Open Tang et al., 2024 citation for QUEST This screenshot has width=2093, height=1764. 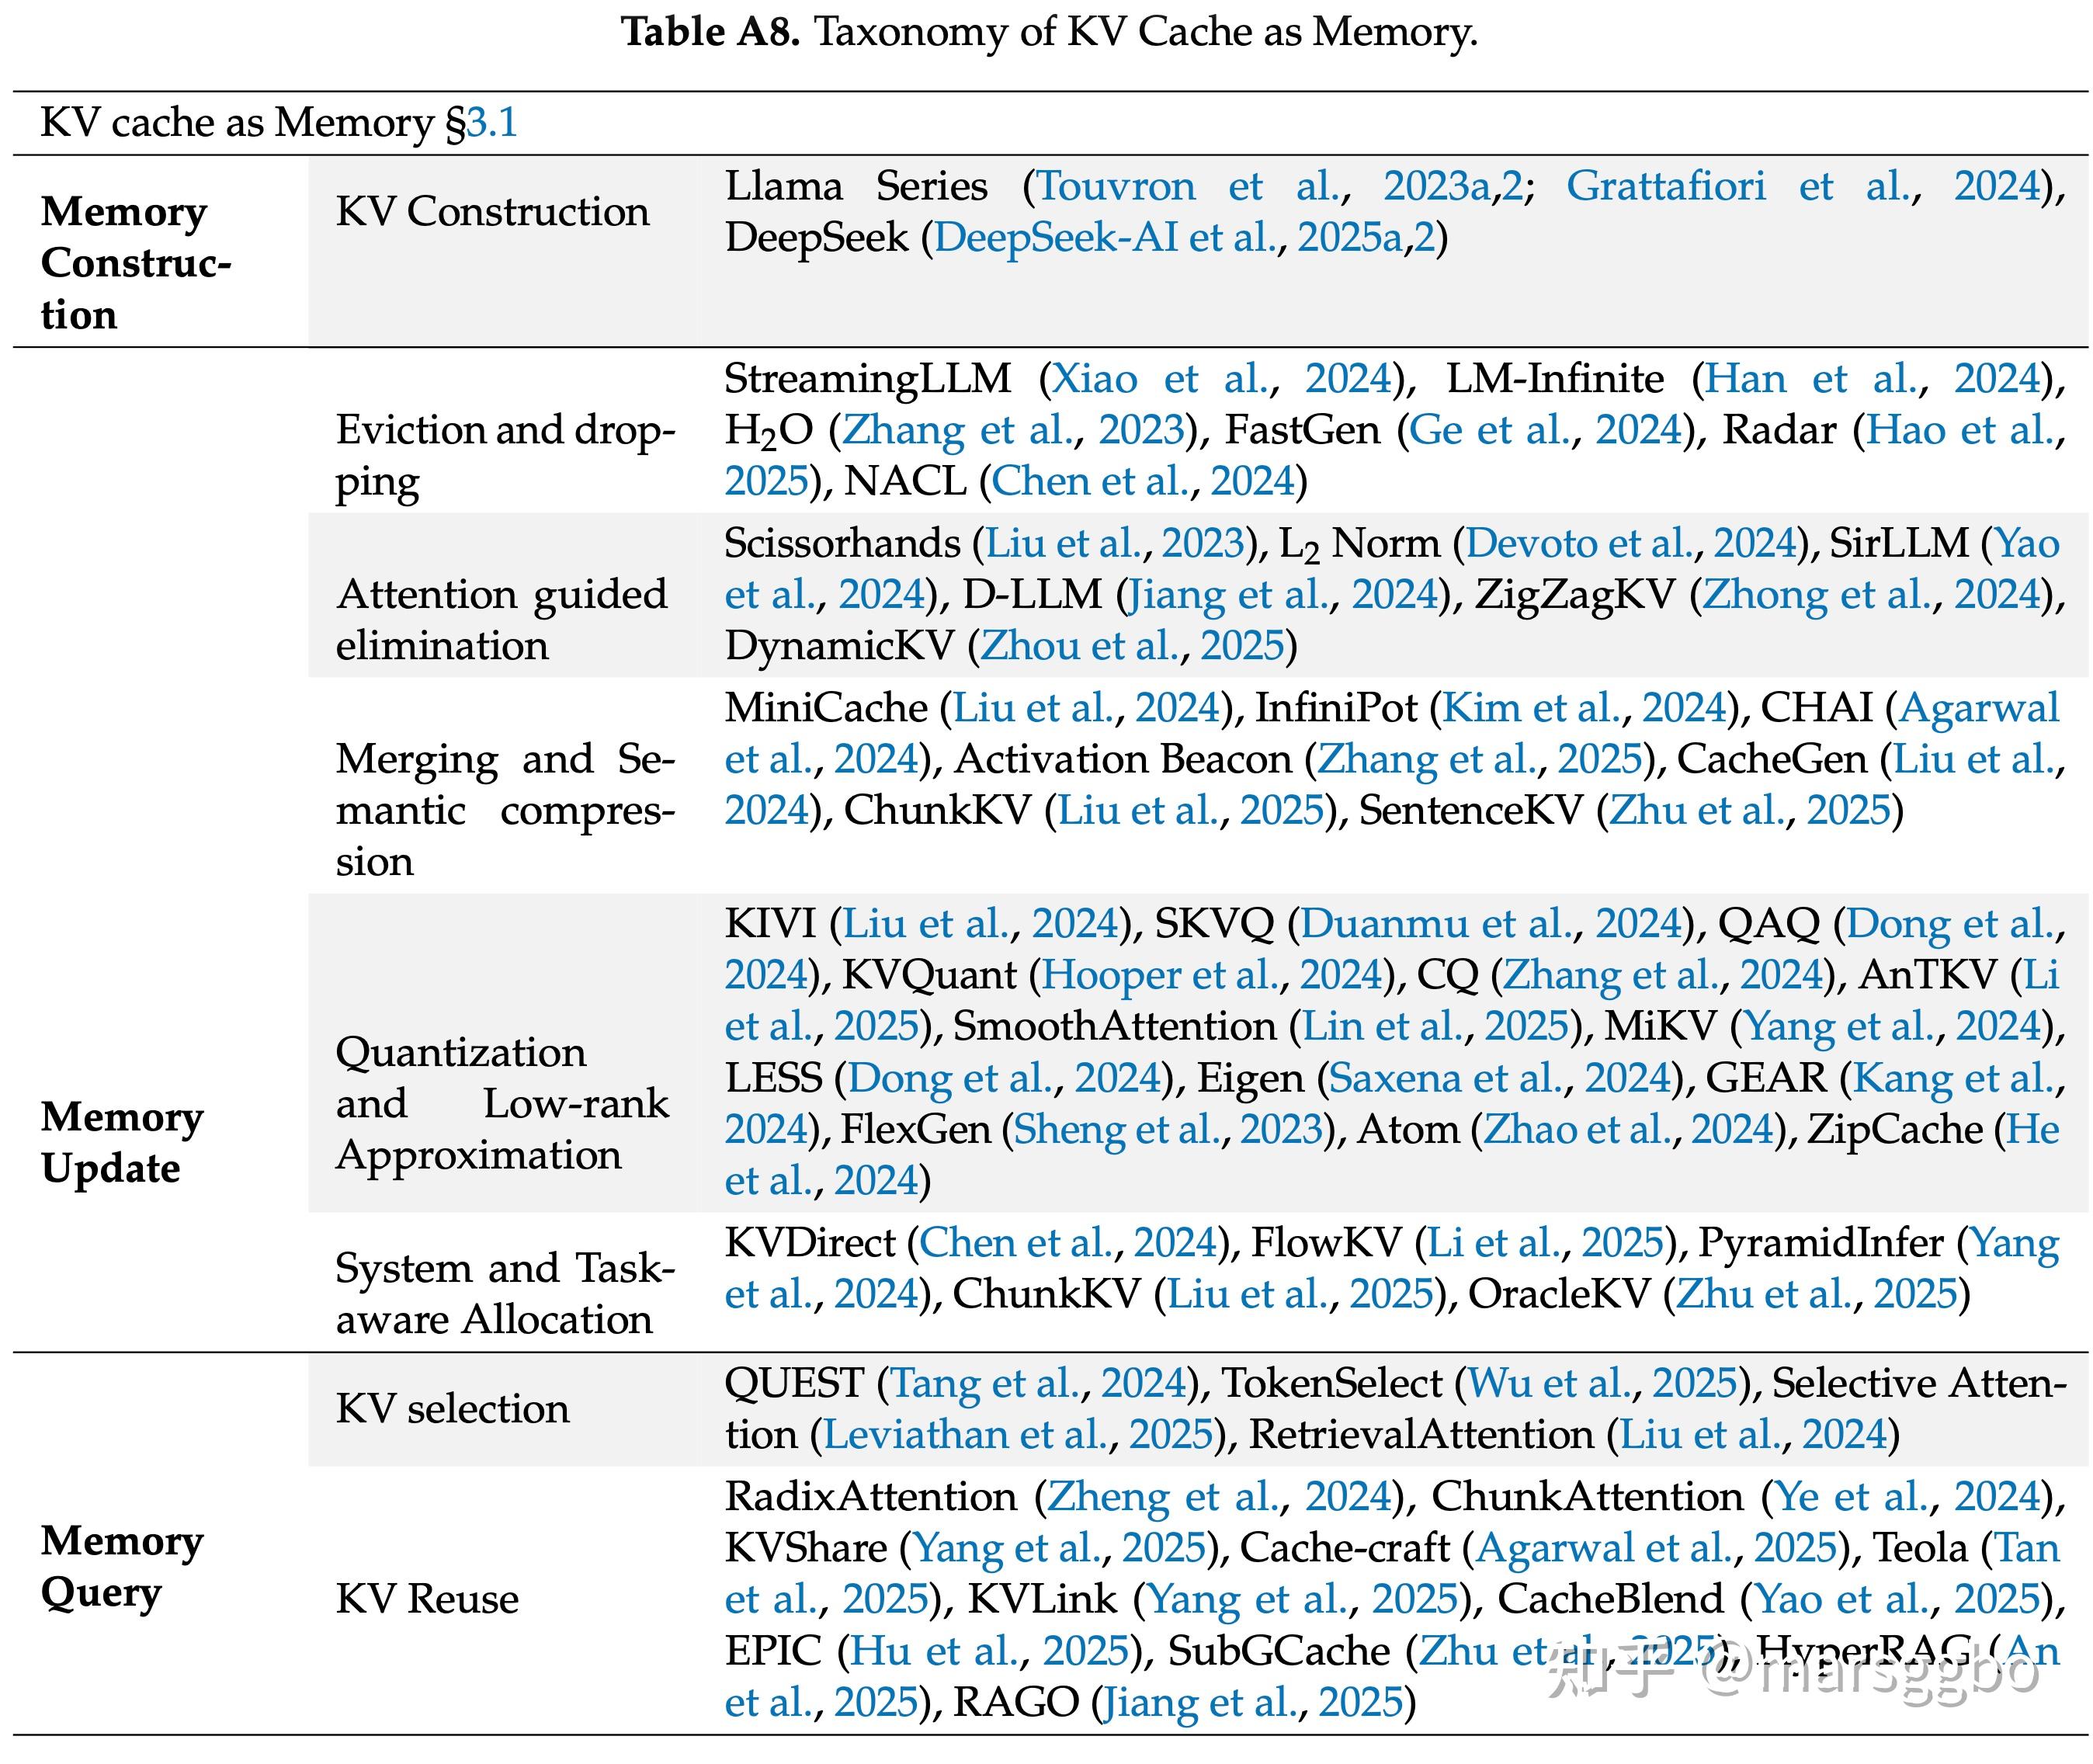[x=1037, y=1384]
